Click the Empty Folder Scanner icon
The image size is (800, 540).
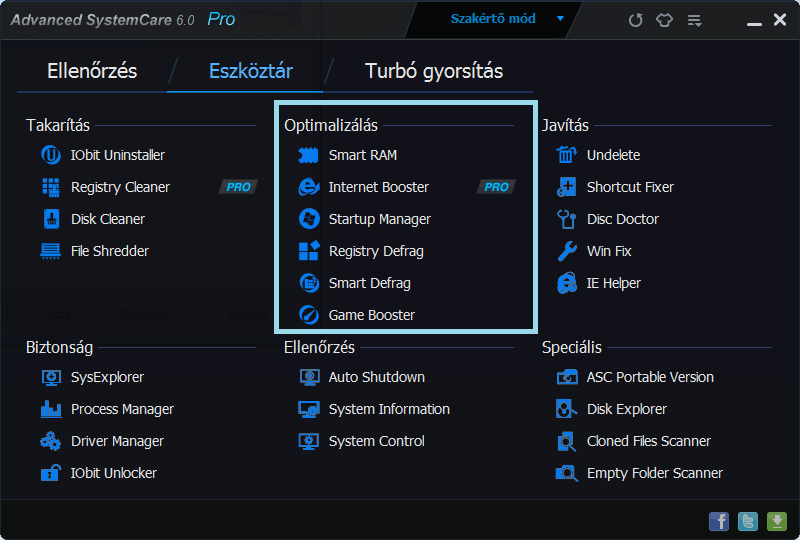(566, 473)
